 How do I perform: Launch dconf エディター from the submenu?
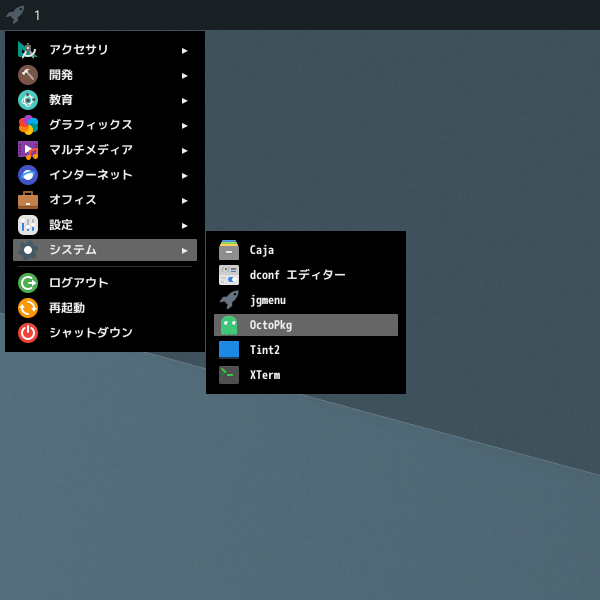[x=306, y=275]
